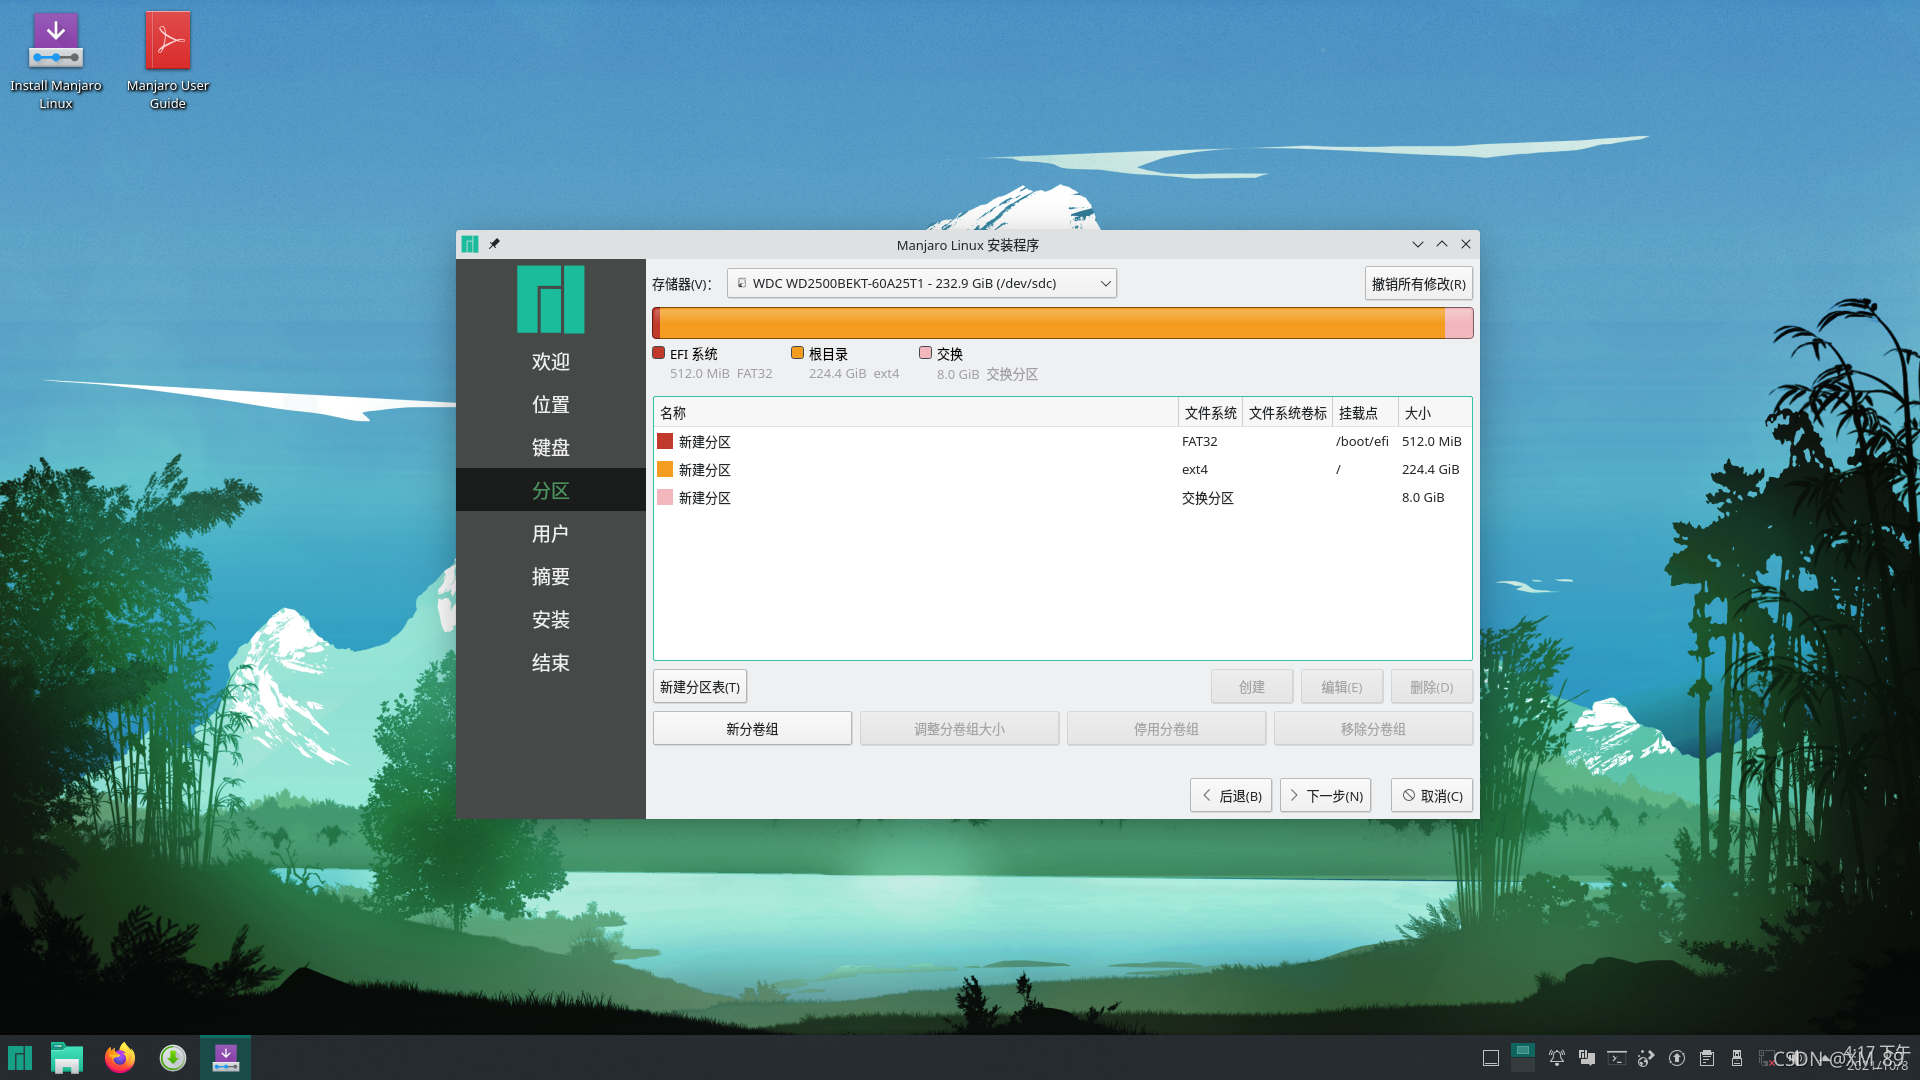Open the disconnected network tray icon
The width and height of the screenshot is (1920, 1080).
pos(1767,1058)
